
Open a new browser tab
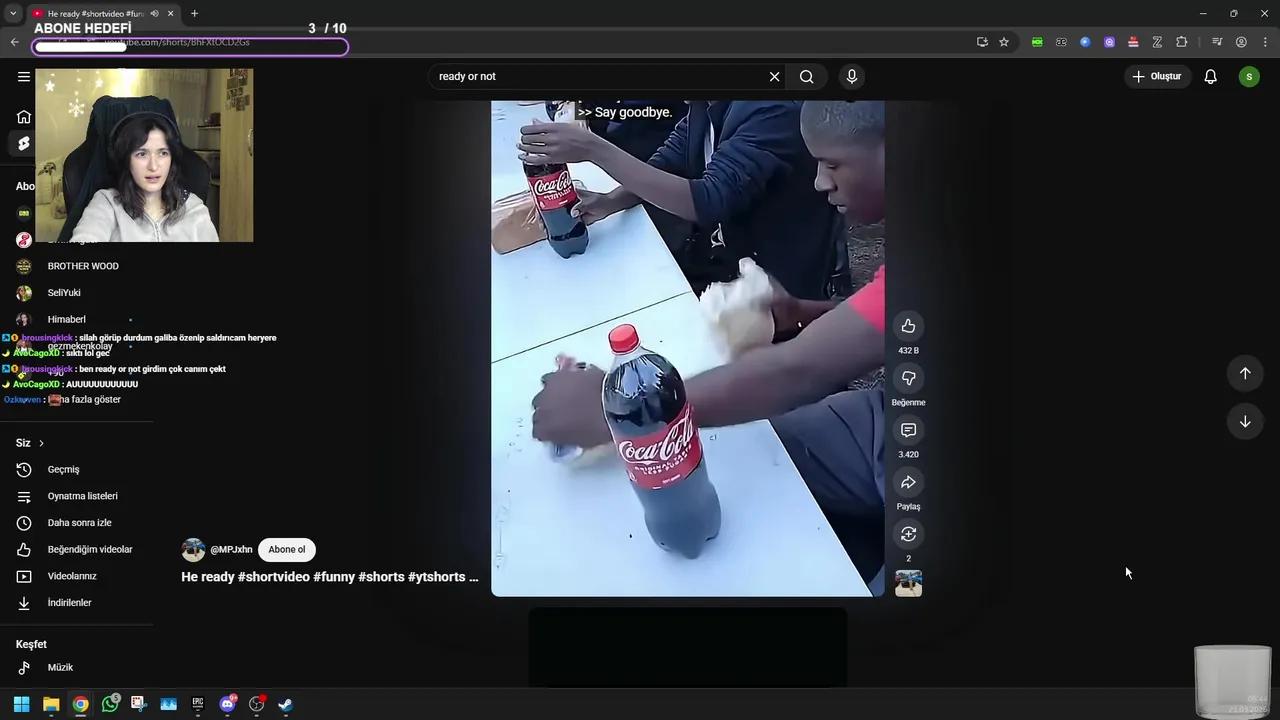pyautogui.click(x=194, y=14)
